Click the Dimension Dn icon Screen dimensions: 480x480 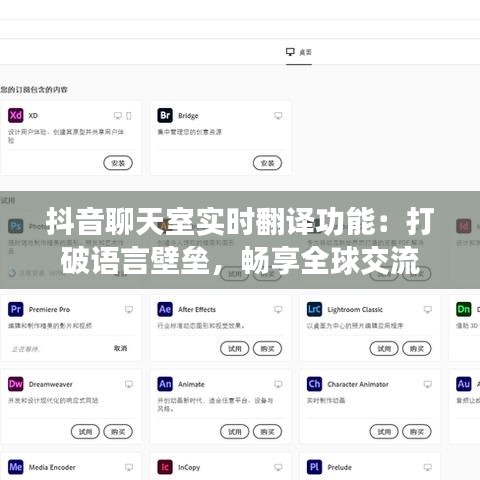pos(464,309)
